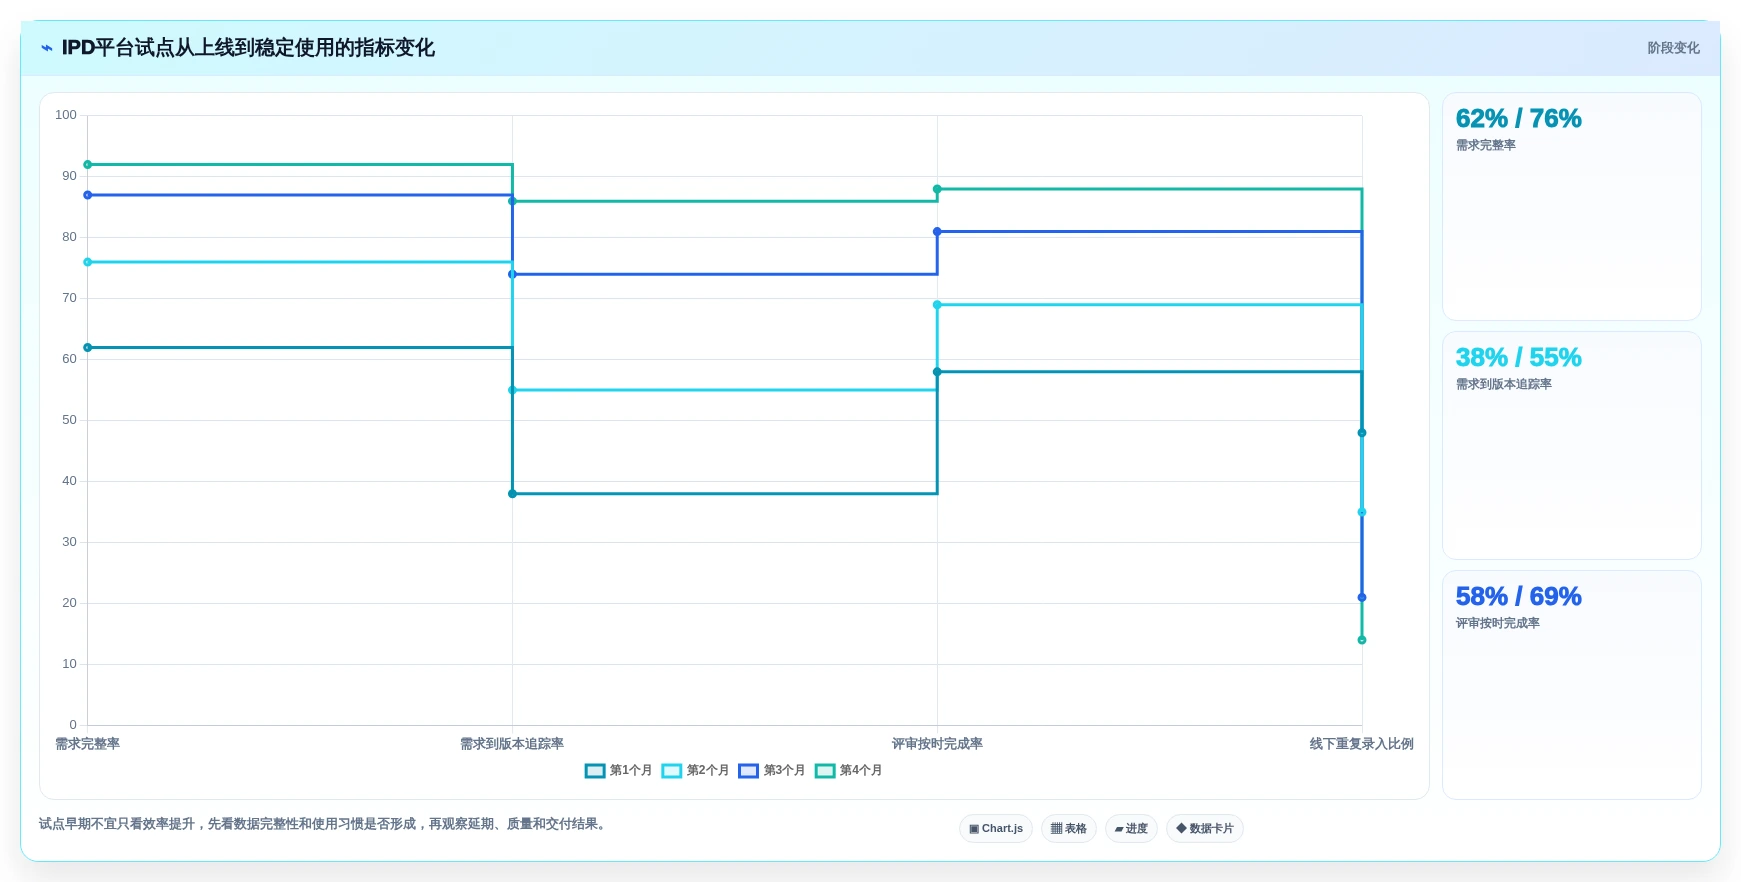
Task: Click the 进度 tag chip
Action: pyautogui.click(x=1131, y=829)
